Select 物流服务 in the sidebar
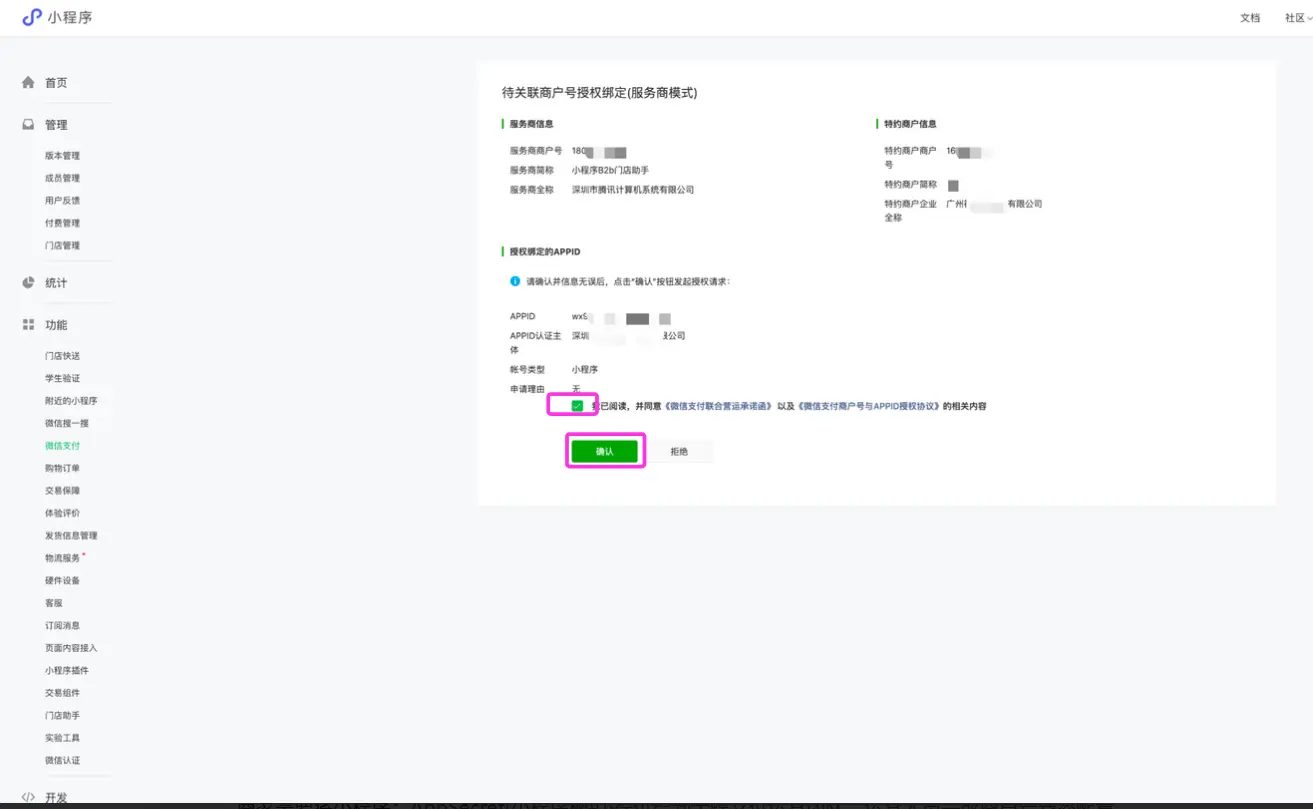The height and width of the screenshot is (809, 1313). (62, 558)
